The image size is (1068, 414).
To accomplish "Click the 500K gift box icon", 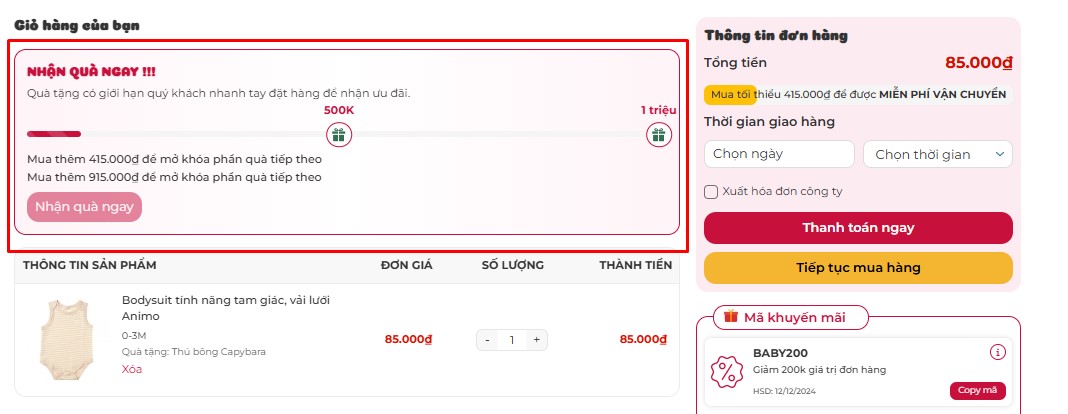I will [339, 135].
